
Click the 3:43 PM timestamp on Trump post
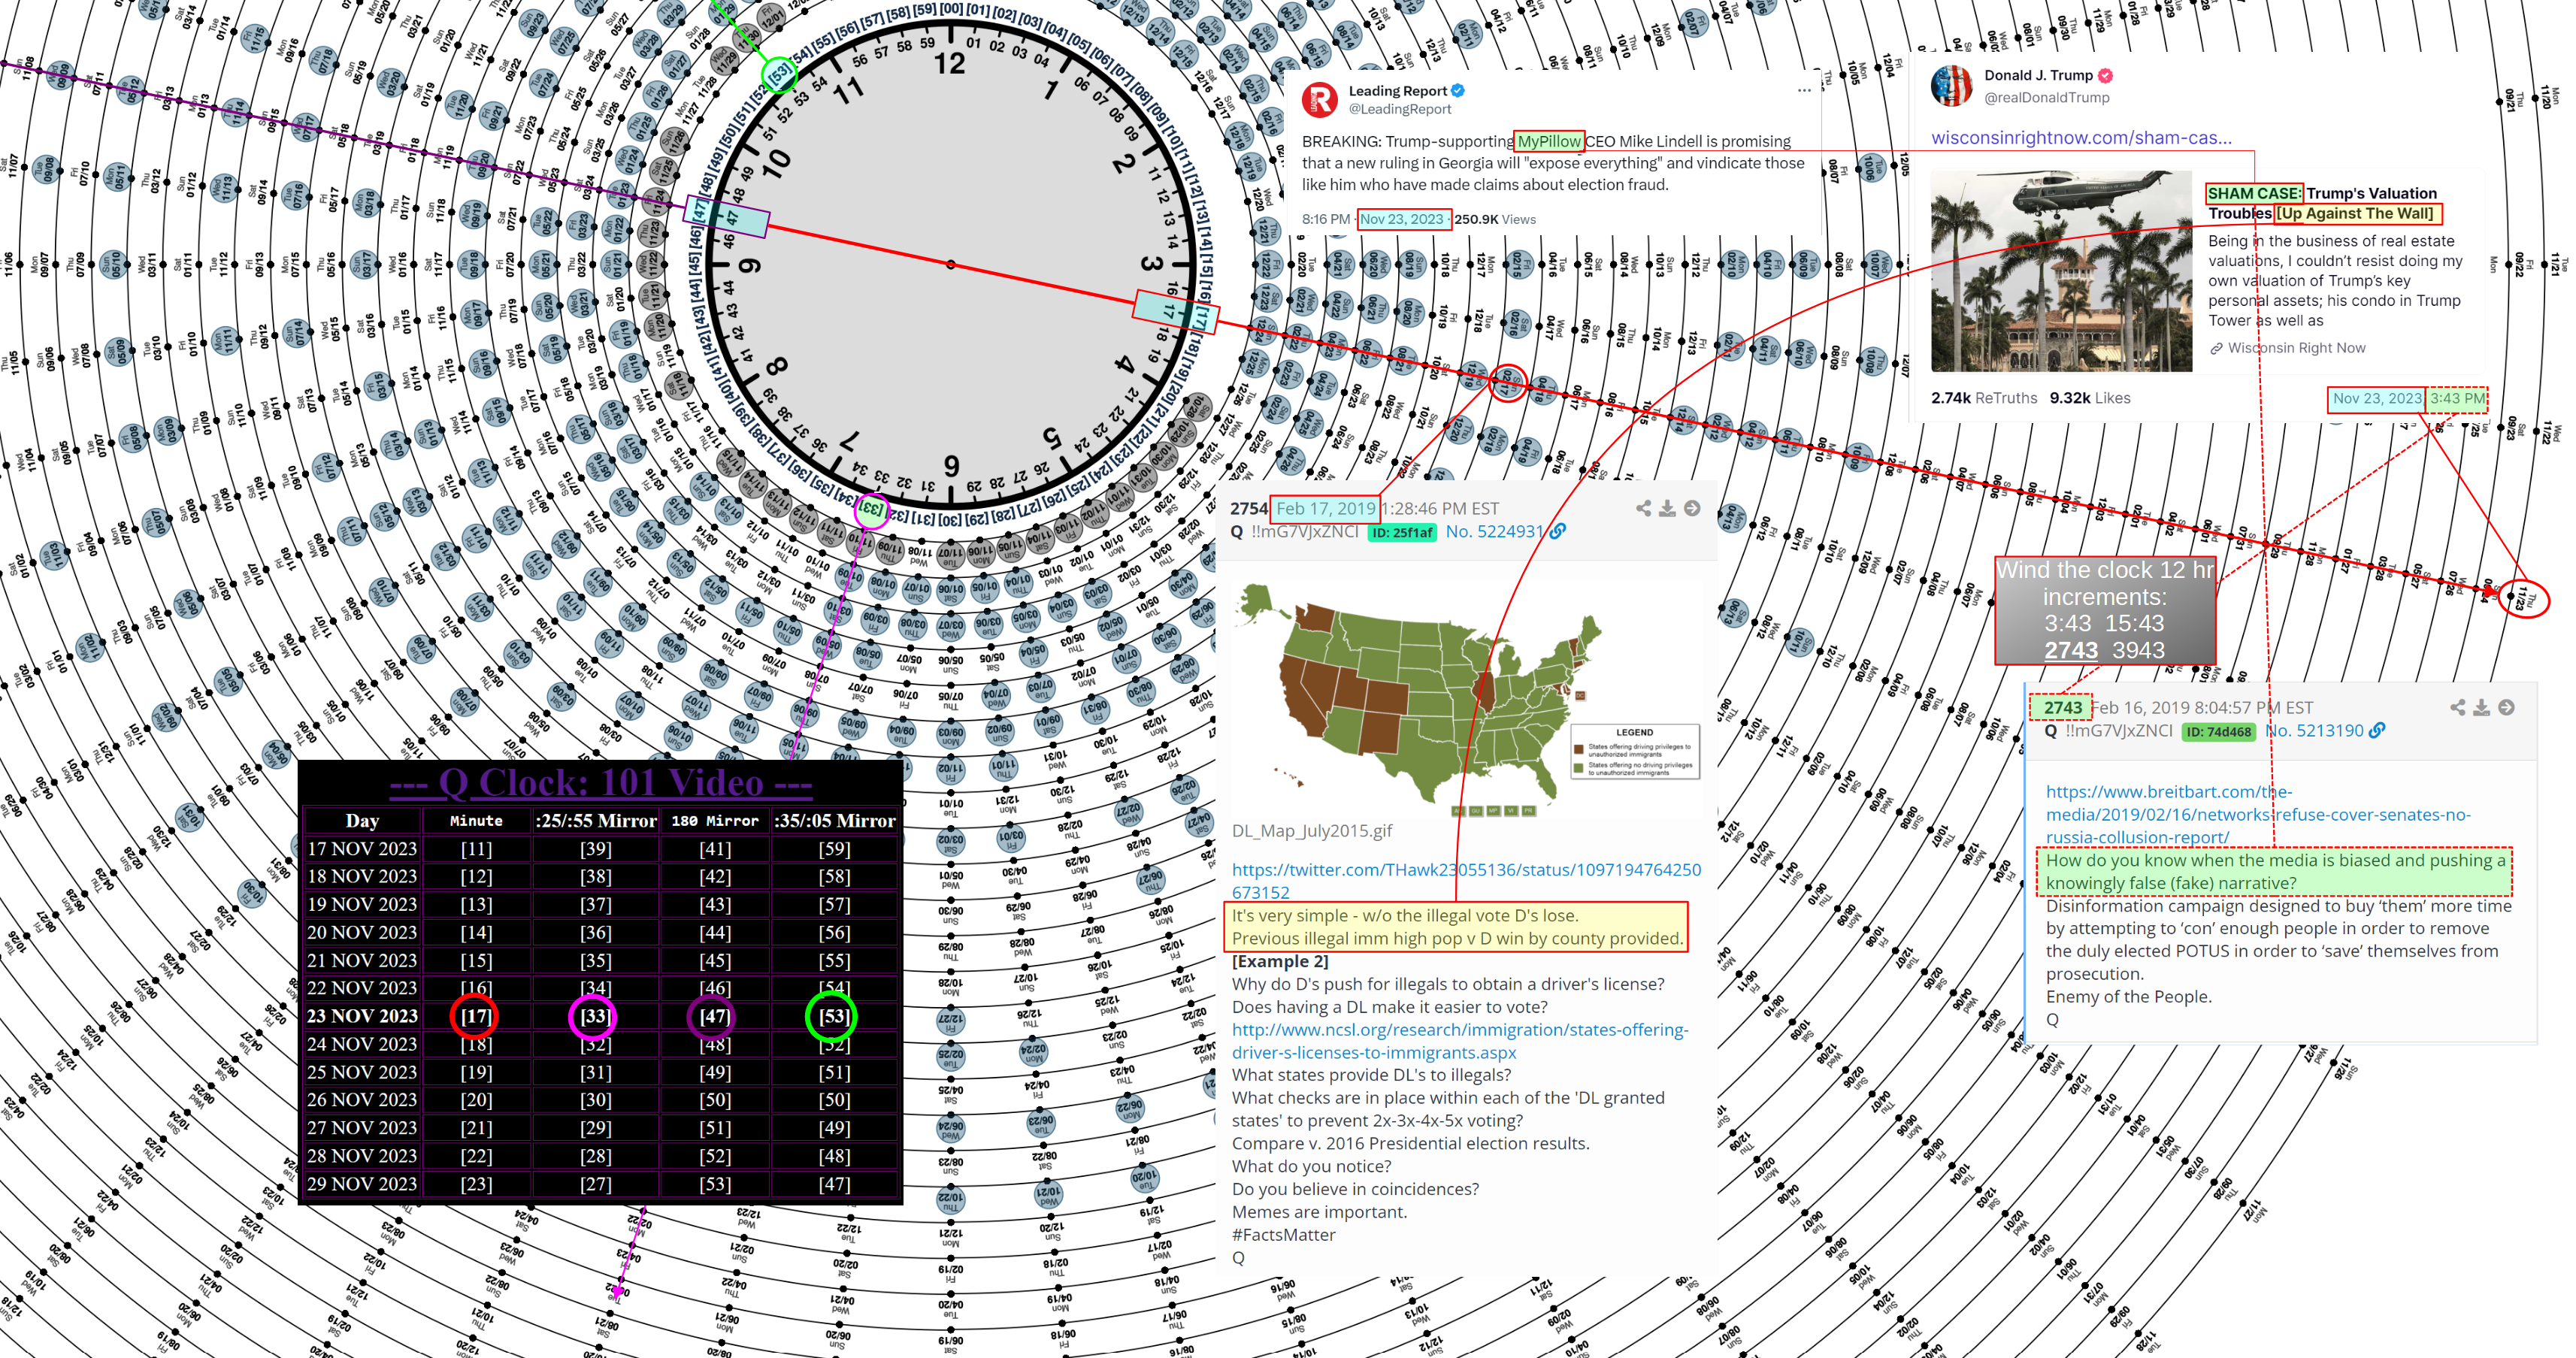(x=2457, y=398)
